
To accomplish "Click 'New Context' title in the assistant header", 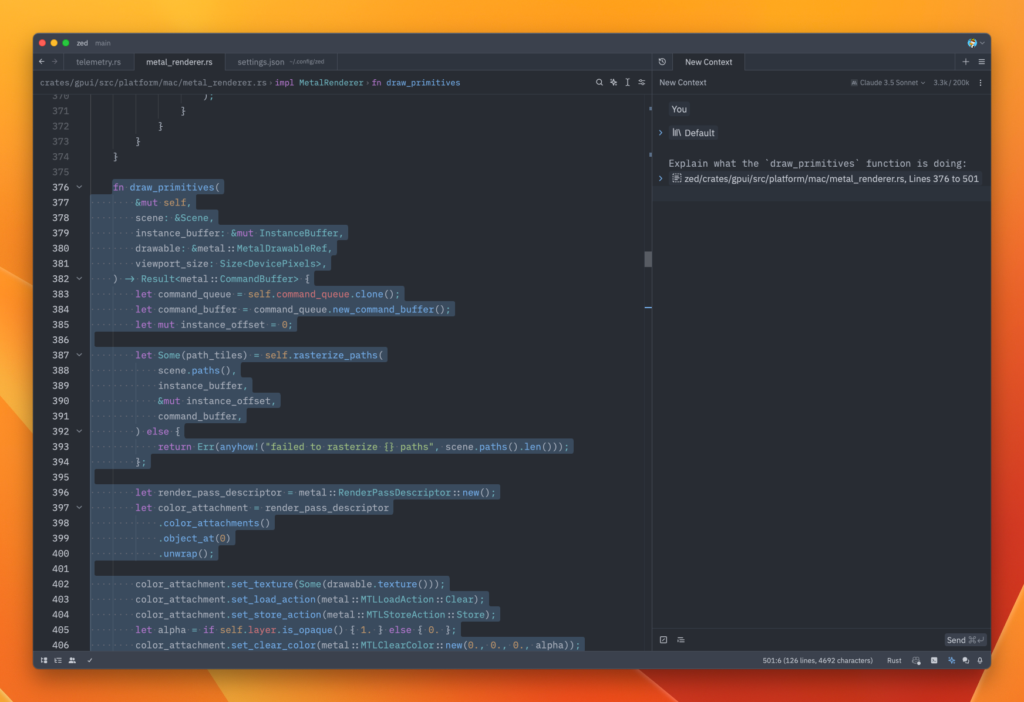I will click(682, 82).
